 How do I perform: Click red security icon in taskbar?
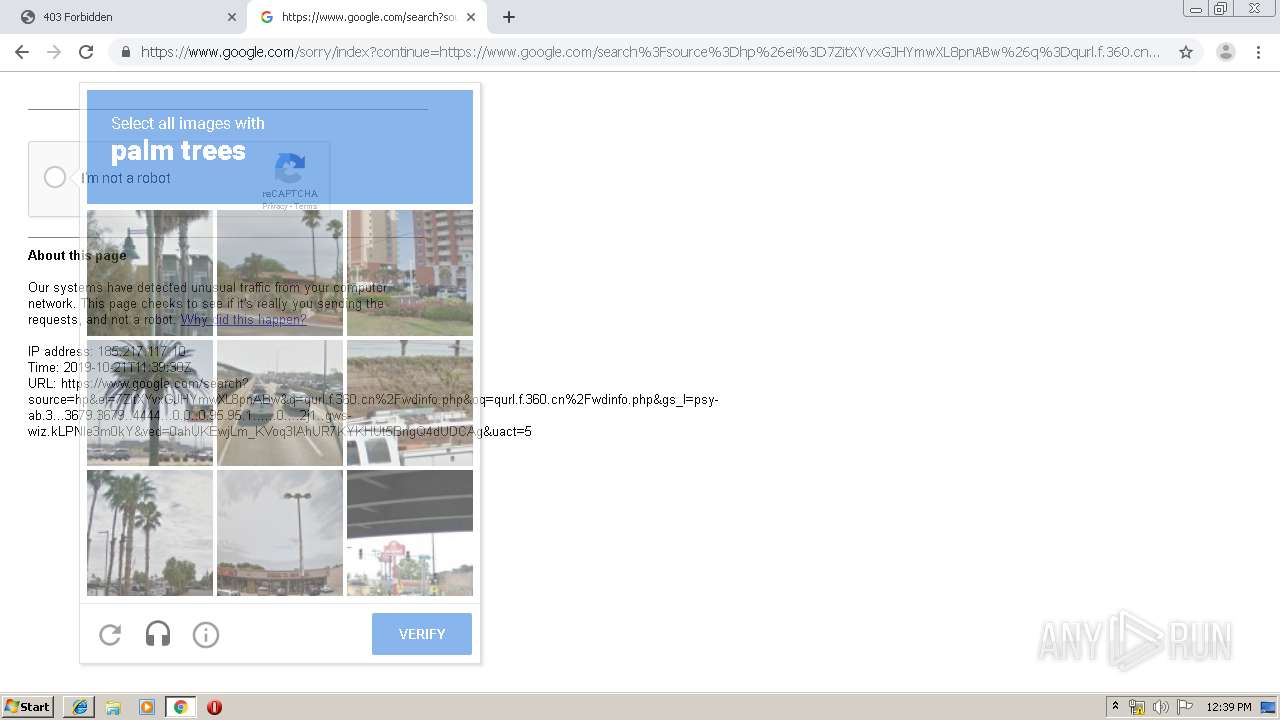click(x=214, y=707)
